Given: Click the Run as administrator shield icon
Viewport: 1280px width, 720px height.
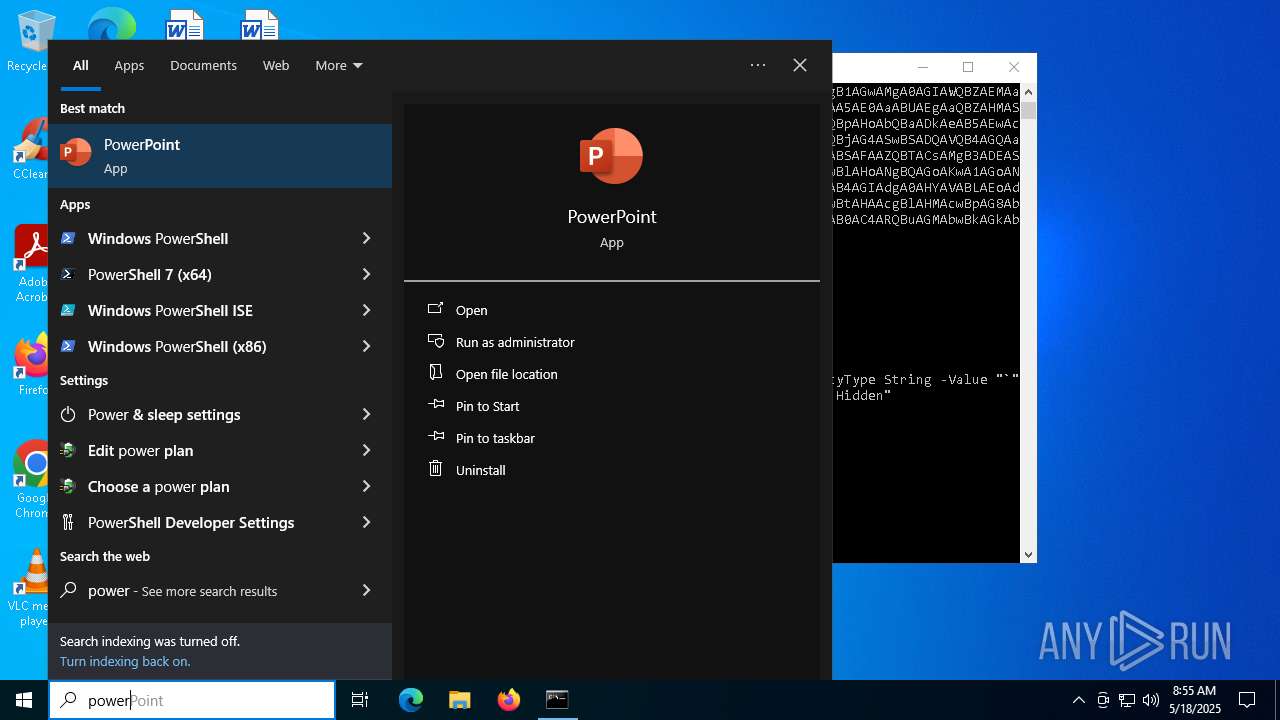Looking at the screenshot, I should click(435, 341).
